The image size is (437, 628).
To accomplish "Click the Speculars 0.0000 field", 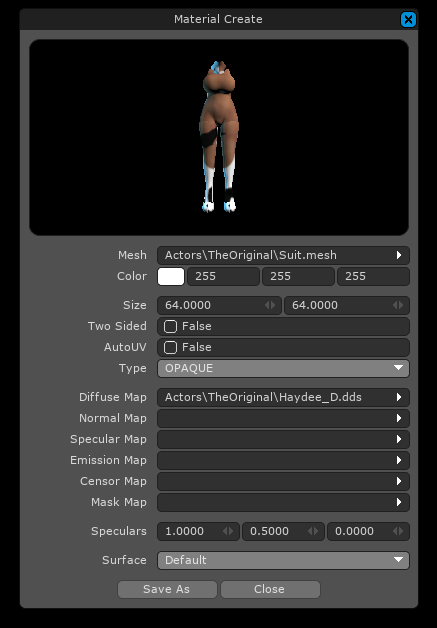I will [x=369, y=531].
